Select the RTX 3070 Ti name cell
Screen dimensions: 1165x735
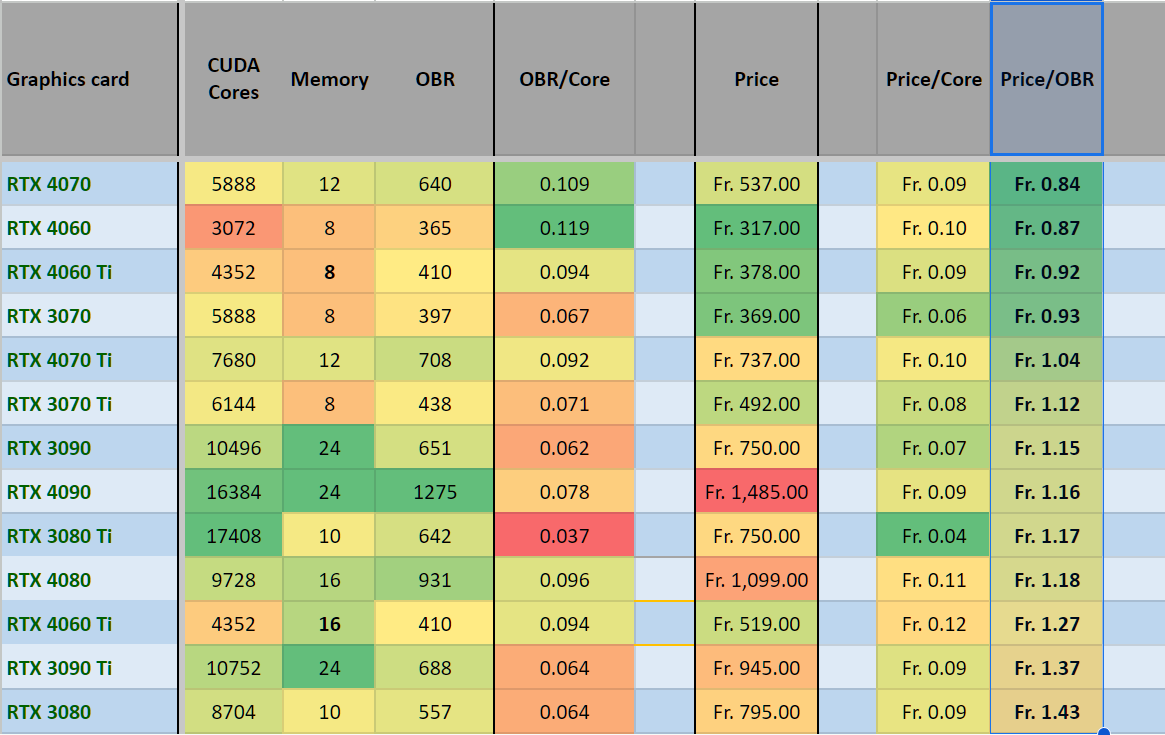[x=89, y=404]
